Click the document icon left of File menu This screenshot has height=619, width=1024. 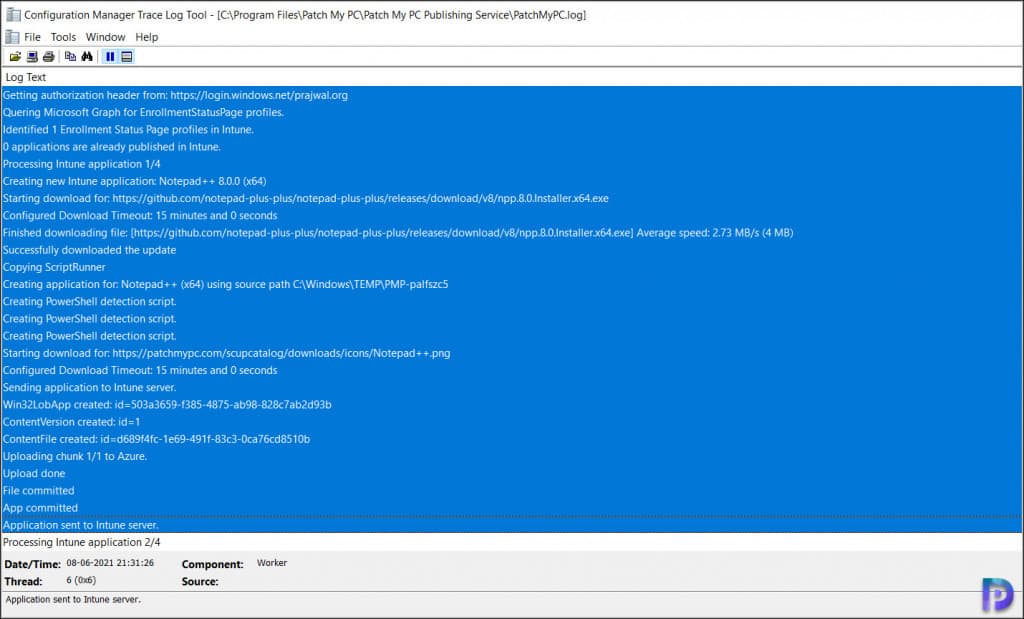click(x=12, y=37)
